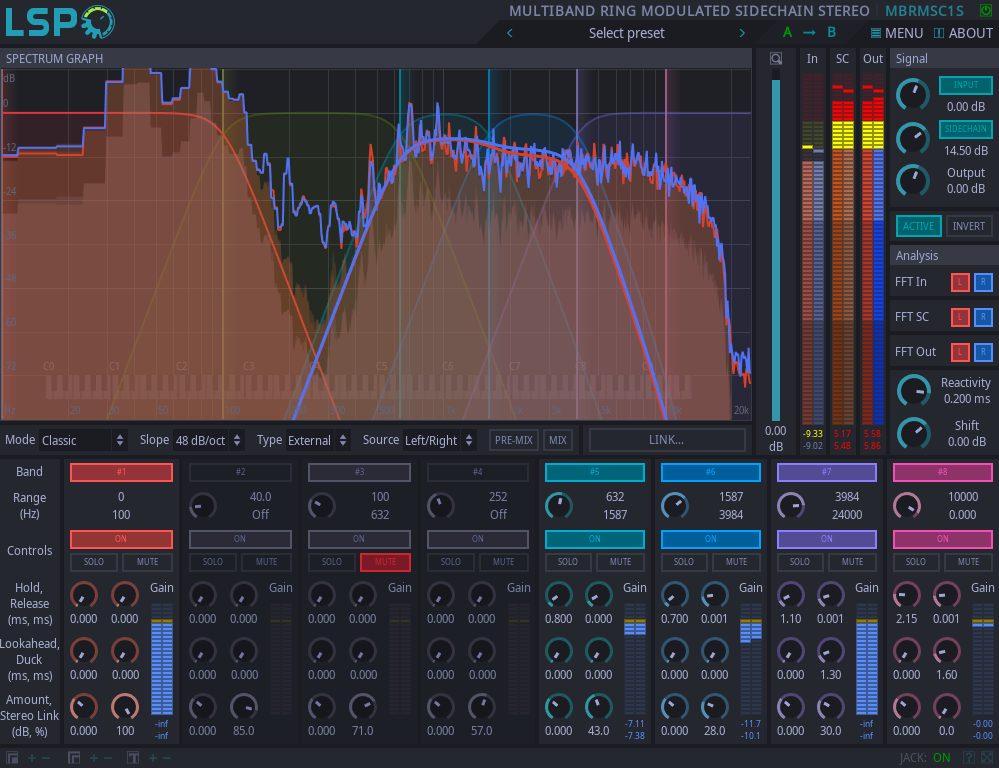Screen dimensions: 999x768
Task: Go to the previous preset arrow
Action: [x=510, y=33]
